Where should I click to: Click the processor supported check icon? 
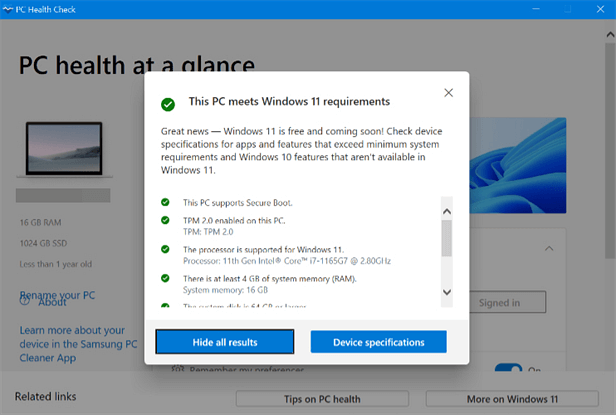coord(165,249)
